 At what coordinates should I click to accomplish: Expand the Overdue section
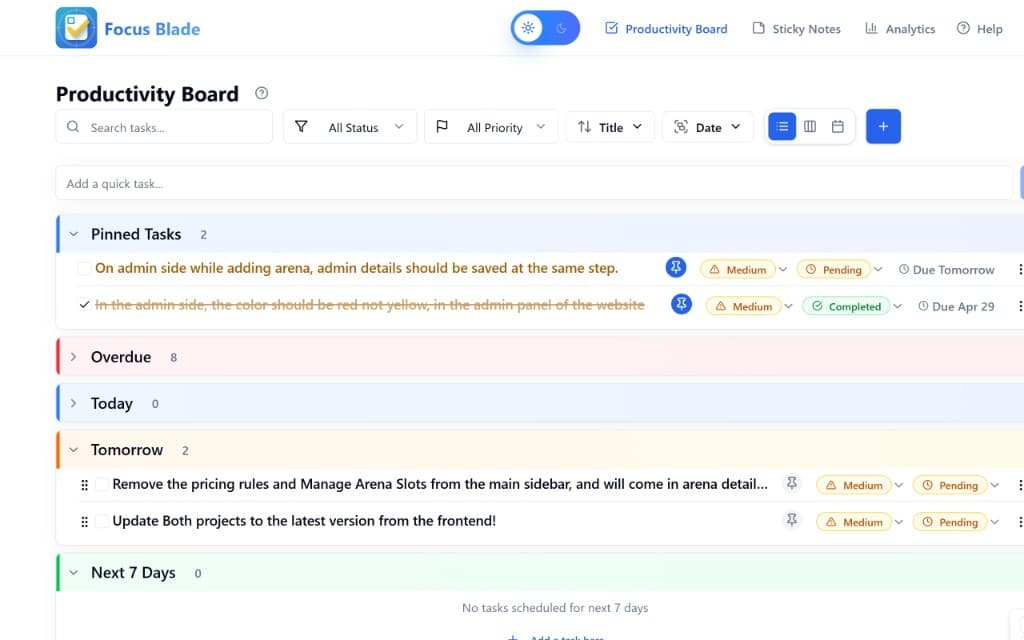point(74,357)
